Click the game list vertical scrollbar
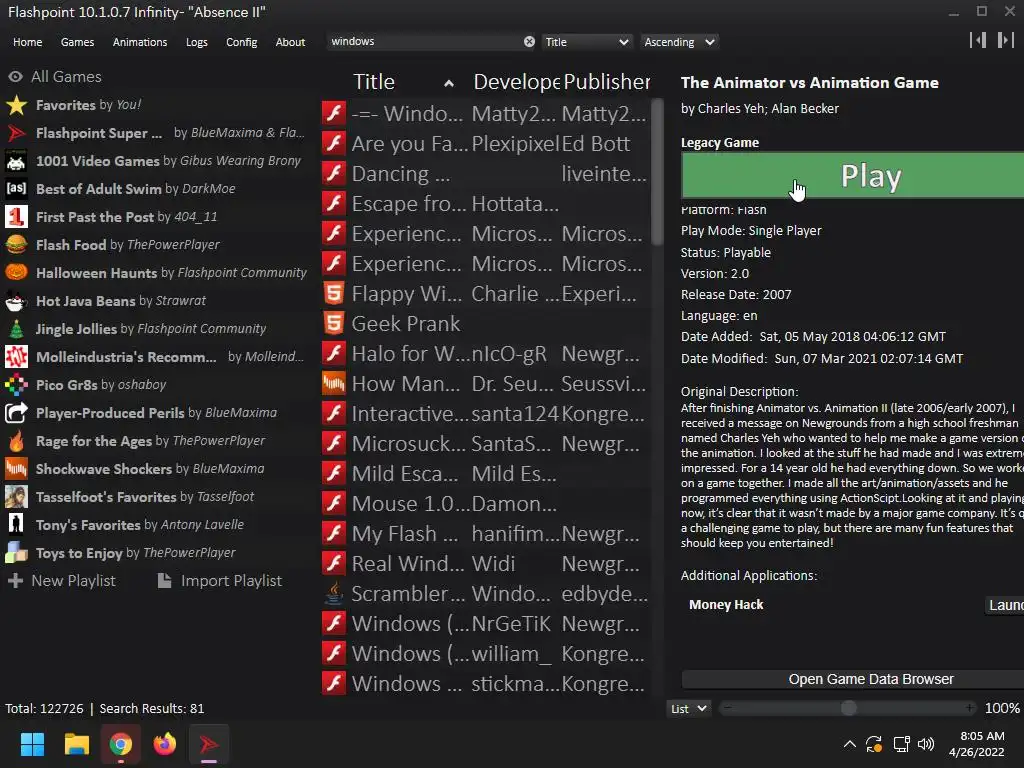 tap(657, 172)
